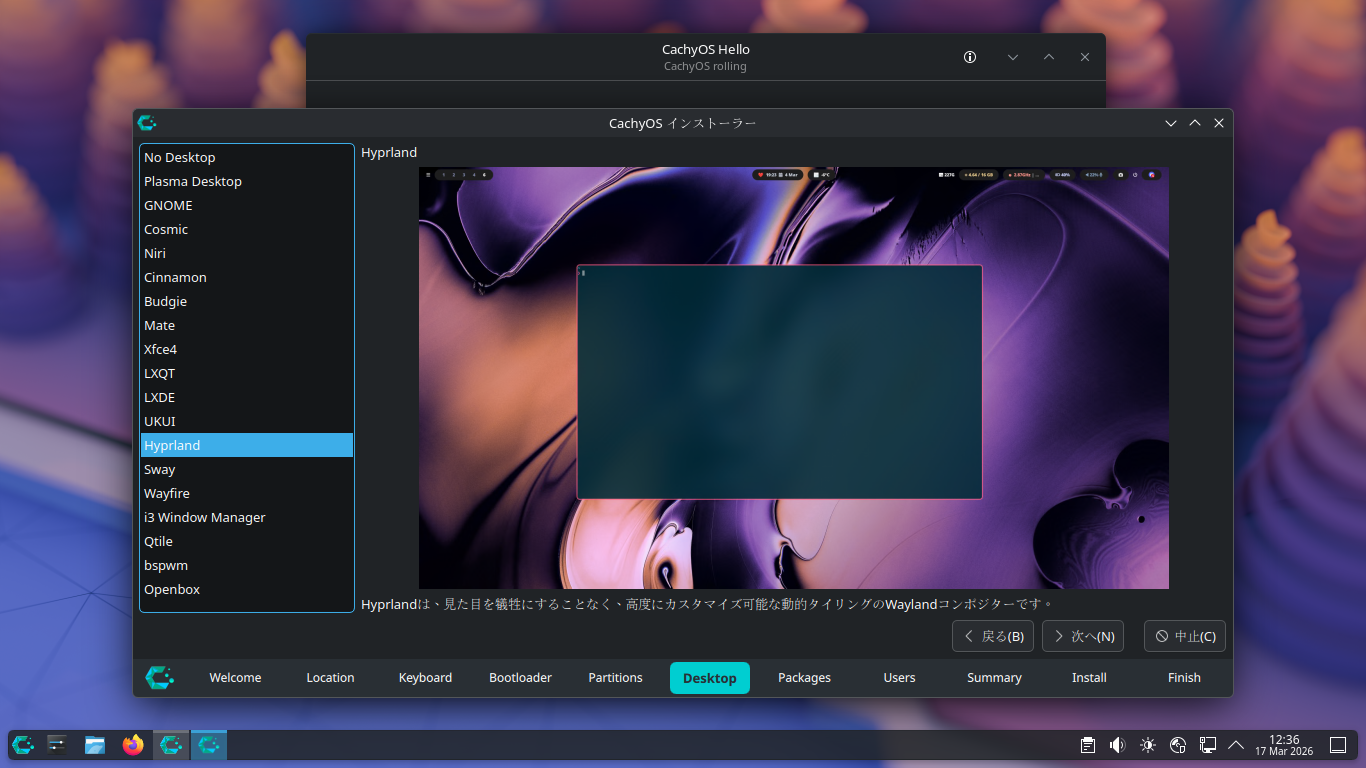Open the Keyboard step

click(x=425, y=678)
